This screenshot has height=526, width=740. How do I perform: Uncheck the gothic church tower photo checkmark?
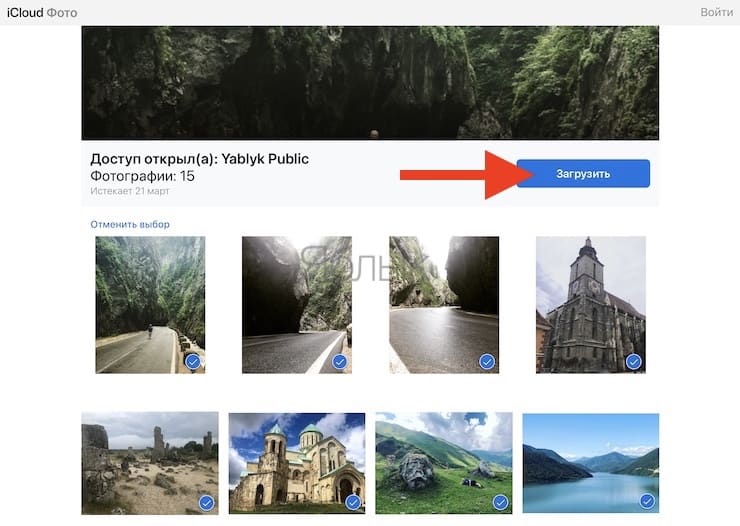634,362
